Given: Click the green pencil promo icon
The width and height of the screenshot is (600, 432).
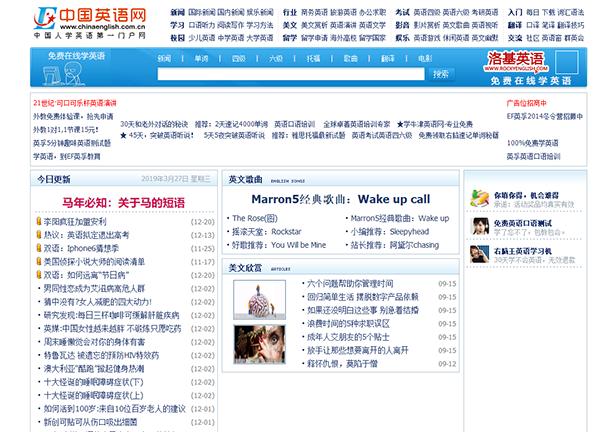Looking at the screenshot, I should (x=479, y=198).
